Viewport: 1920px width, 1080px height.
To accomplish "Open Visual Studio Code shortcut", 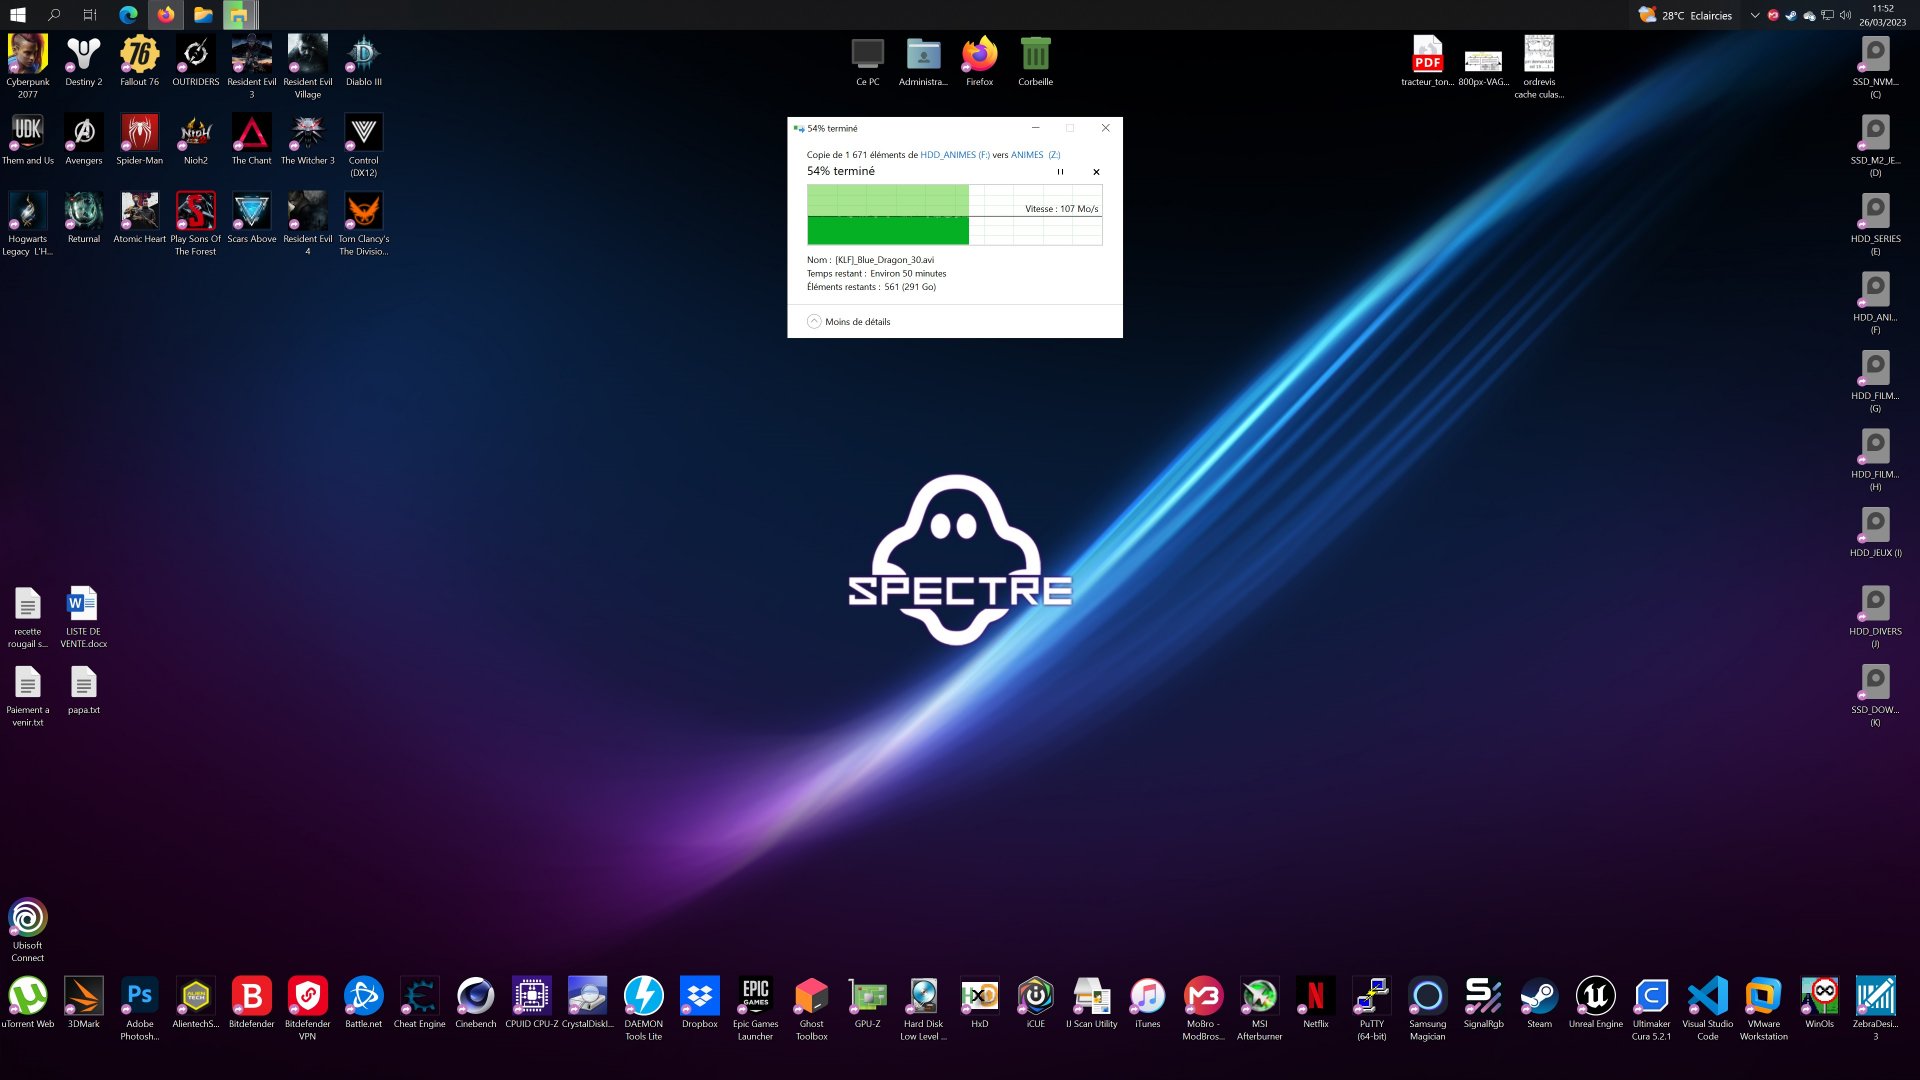I will pos(1708,1008).
